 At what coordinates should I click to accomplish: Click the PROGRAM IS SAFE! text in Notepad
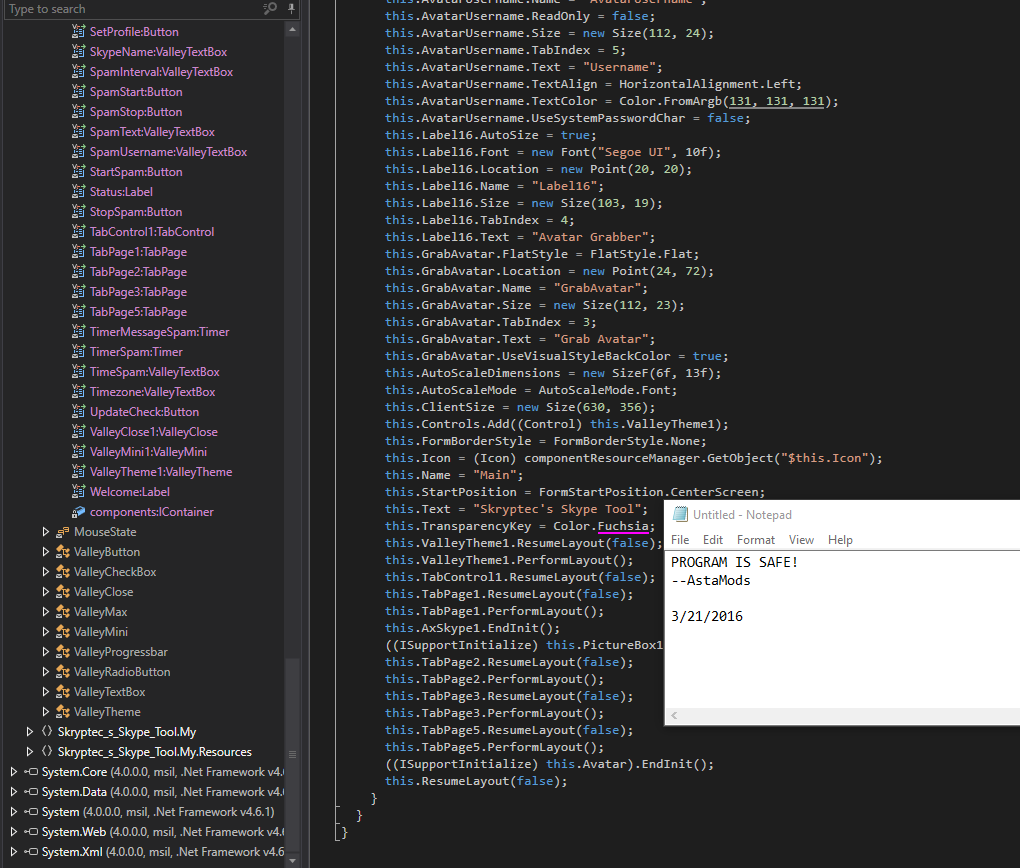734,562
